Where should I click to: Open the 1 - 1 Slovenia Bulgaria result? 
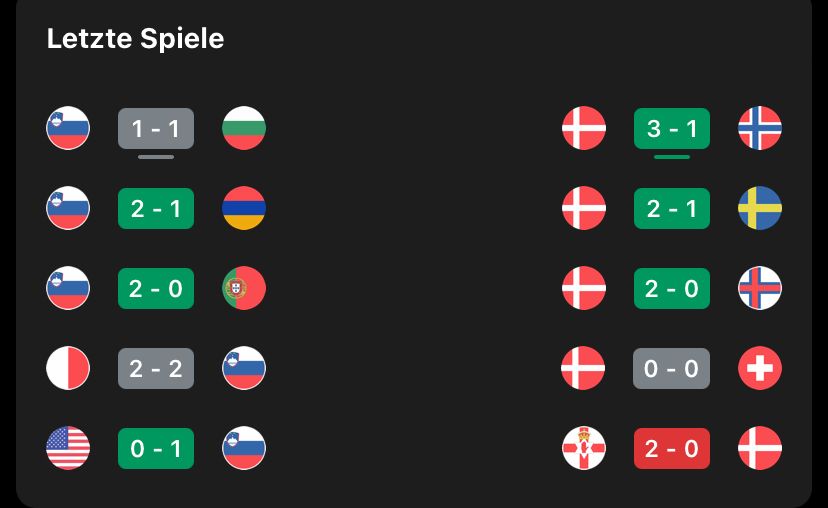pyautogui.click(x=156, y=128)
